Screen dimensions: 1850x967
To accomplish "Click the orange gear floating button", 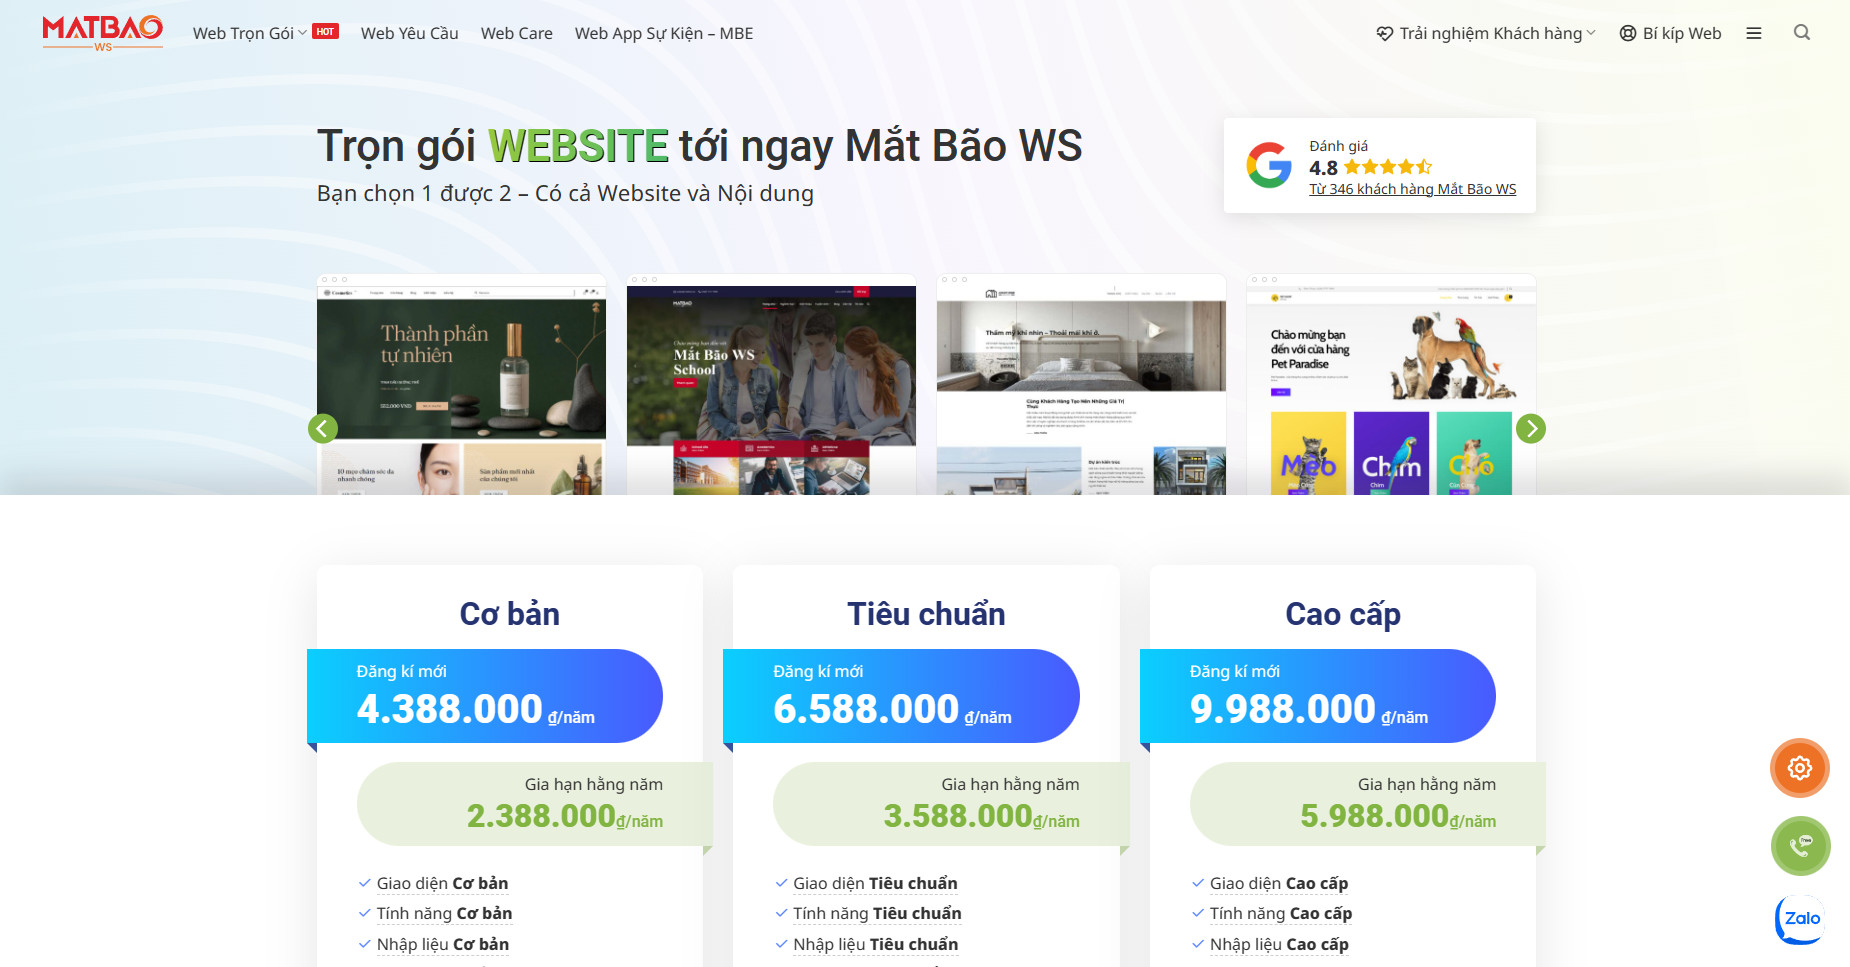I will tap(1800, 768).
